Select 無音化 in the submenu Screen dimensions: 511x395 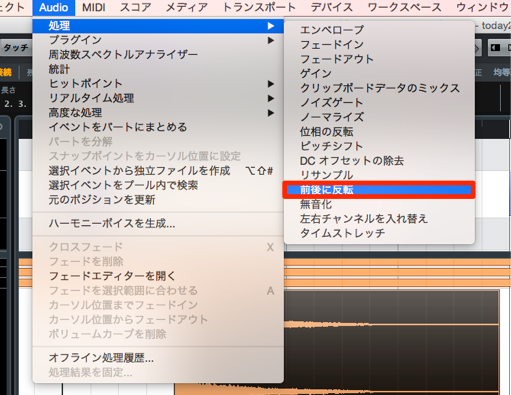pyautogui.click(x=379, y=204)
